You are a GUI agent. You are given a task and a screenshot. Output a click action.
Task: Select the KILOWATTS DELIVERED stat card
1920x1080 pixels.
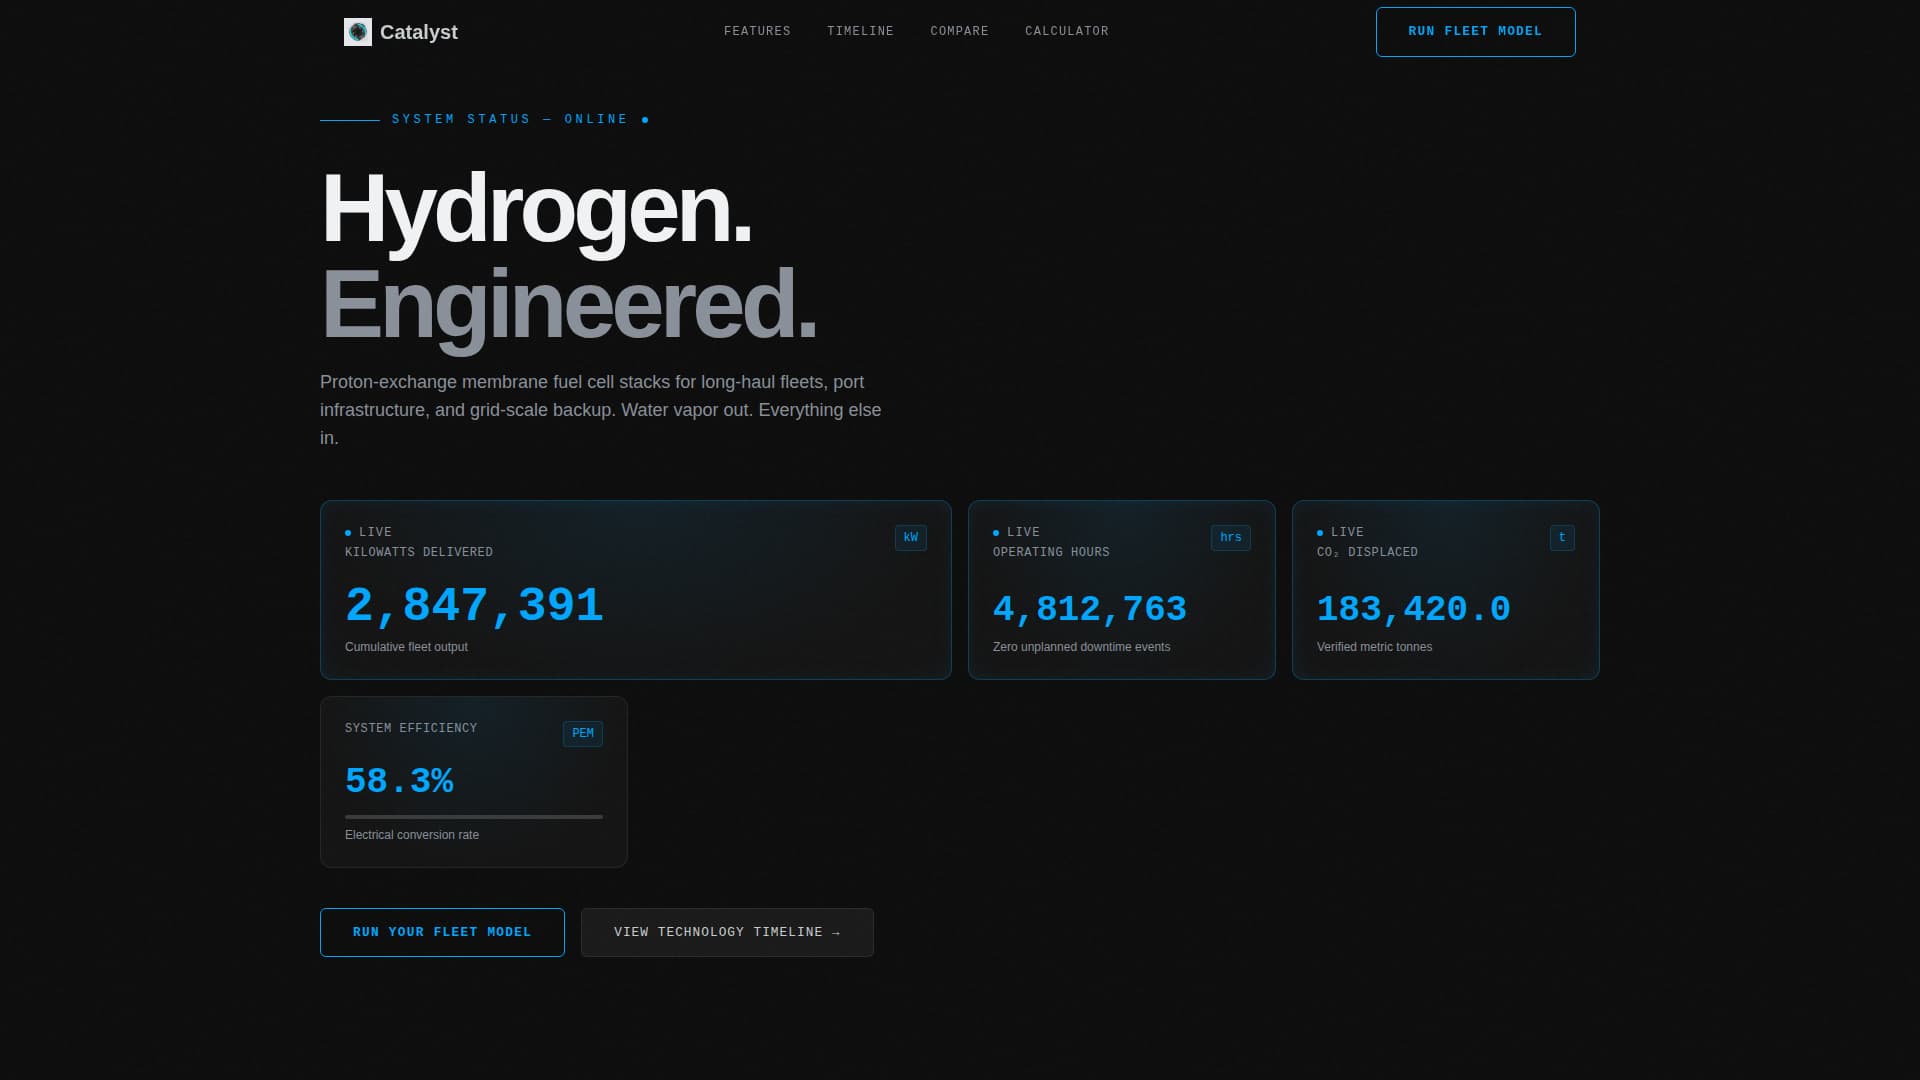636,589
